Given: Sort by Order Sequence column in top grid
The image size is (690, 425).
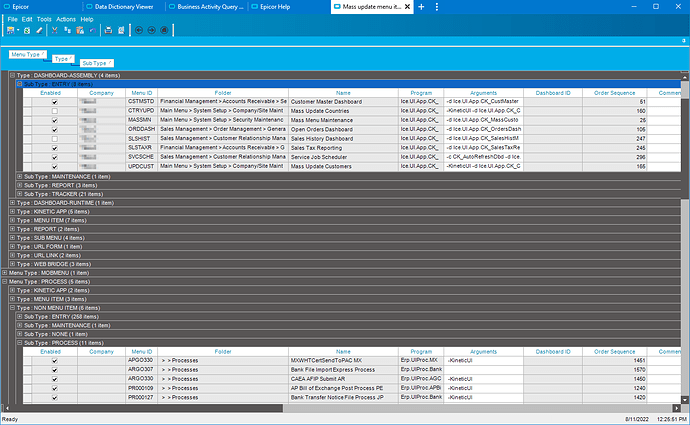Looking at the screenshot, I should pos(614,93).
